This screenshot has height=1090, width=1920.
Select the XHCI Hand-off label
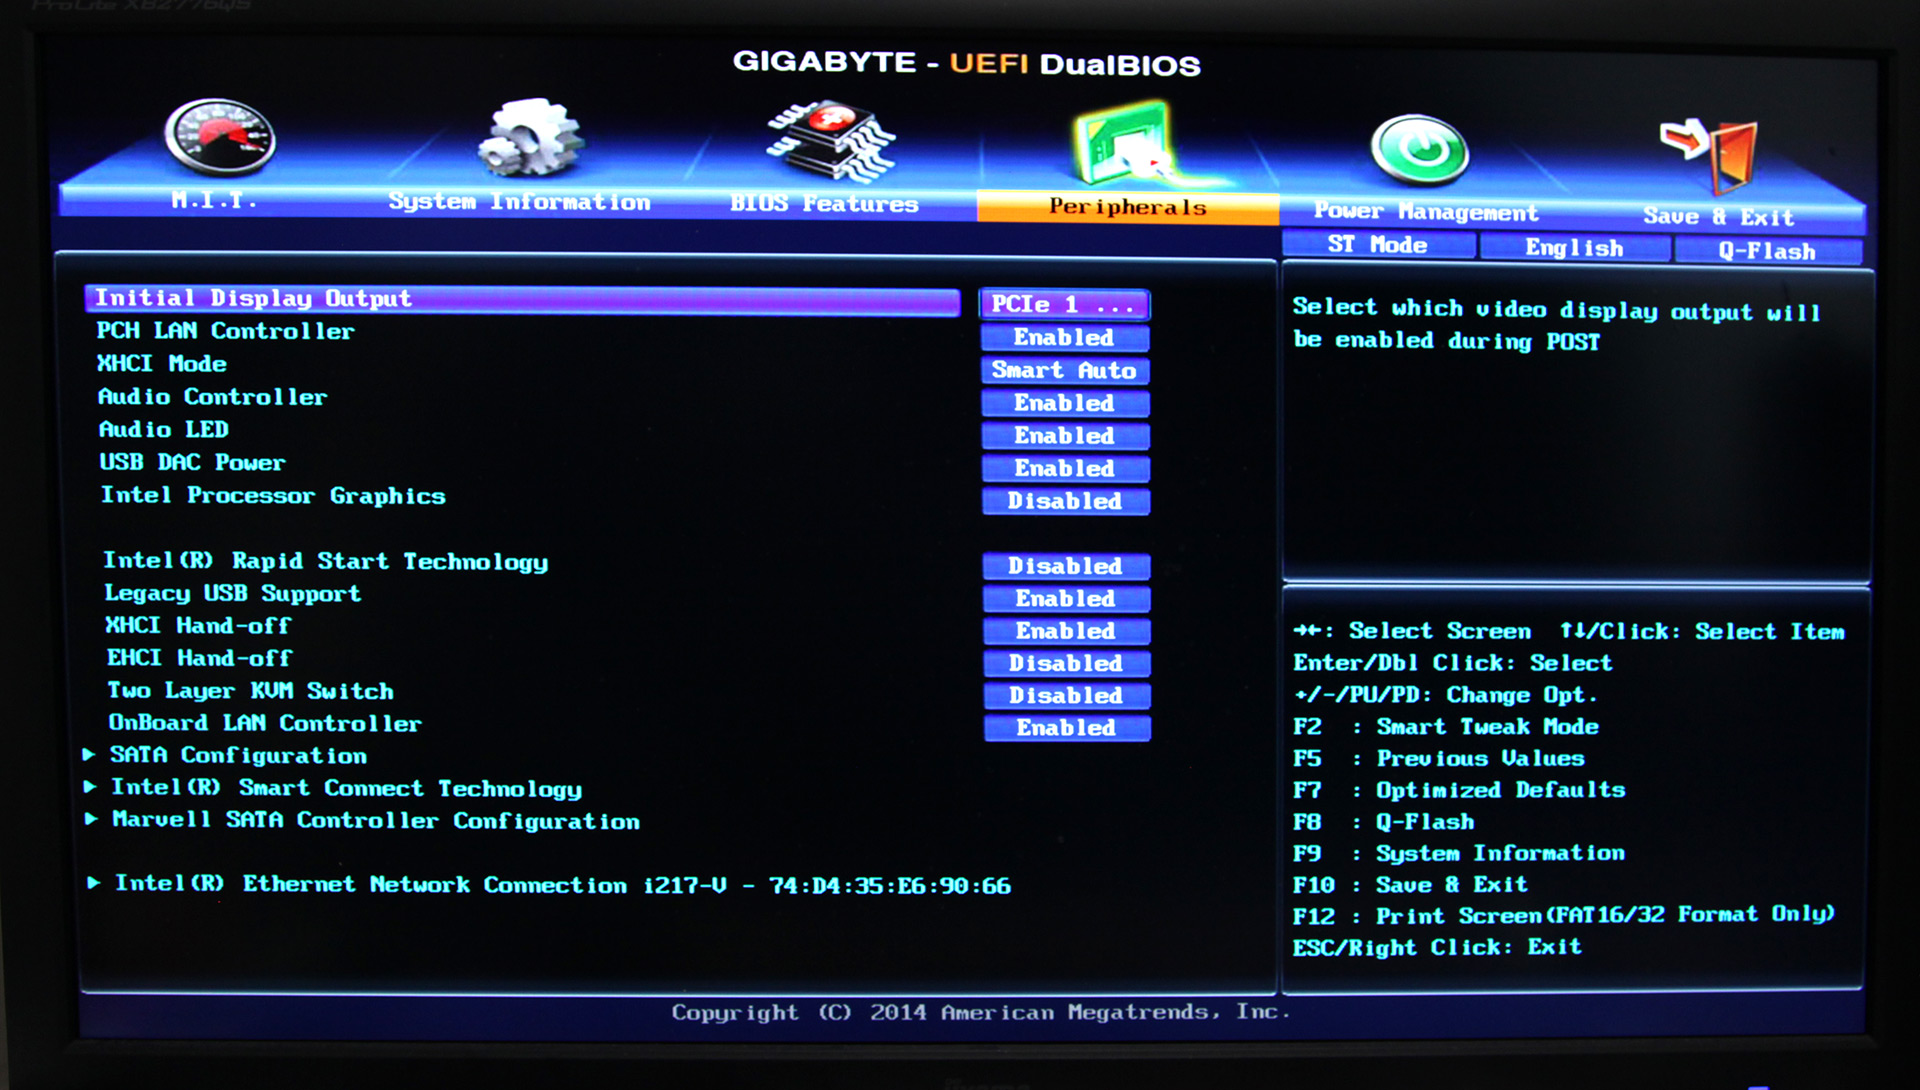point(199,626)
